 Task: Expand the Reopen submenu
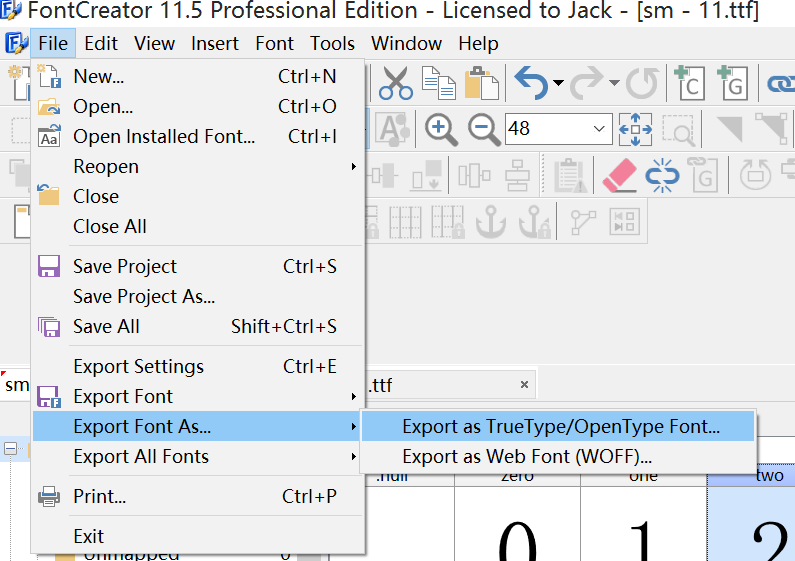pos(198,166)
